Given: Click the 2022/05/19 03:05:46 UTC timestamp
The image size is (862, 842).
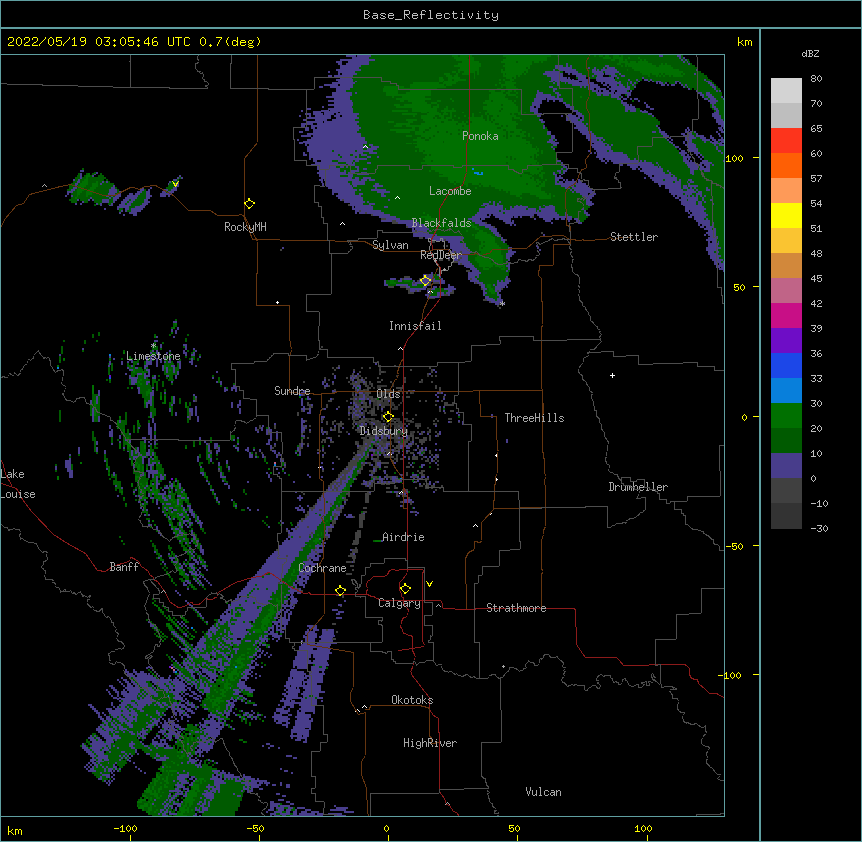Looking at the screenshot, I should tap(99, 42).
